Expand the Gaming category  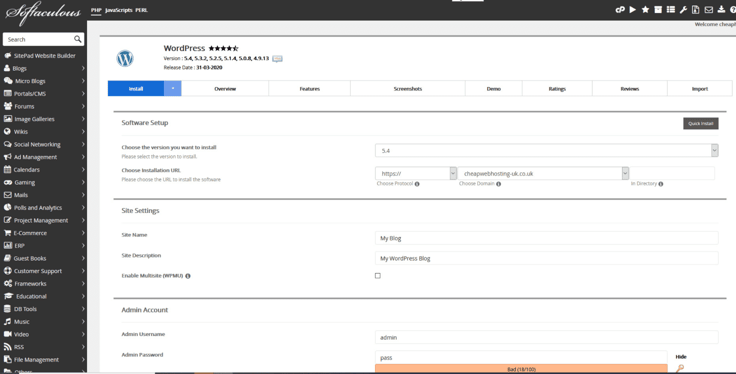point(43,182)
